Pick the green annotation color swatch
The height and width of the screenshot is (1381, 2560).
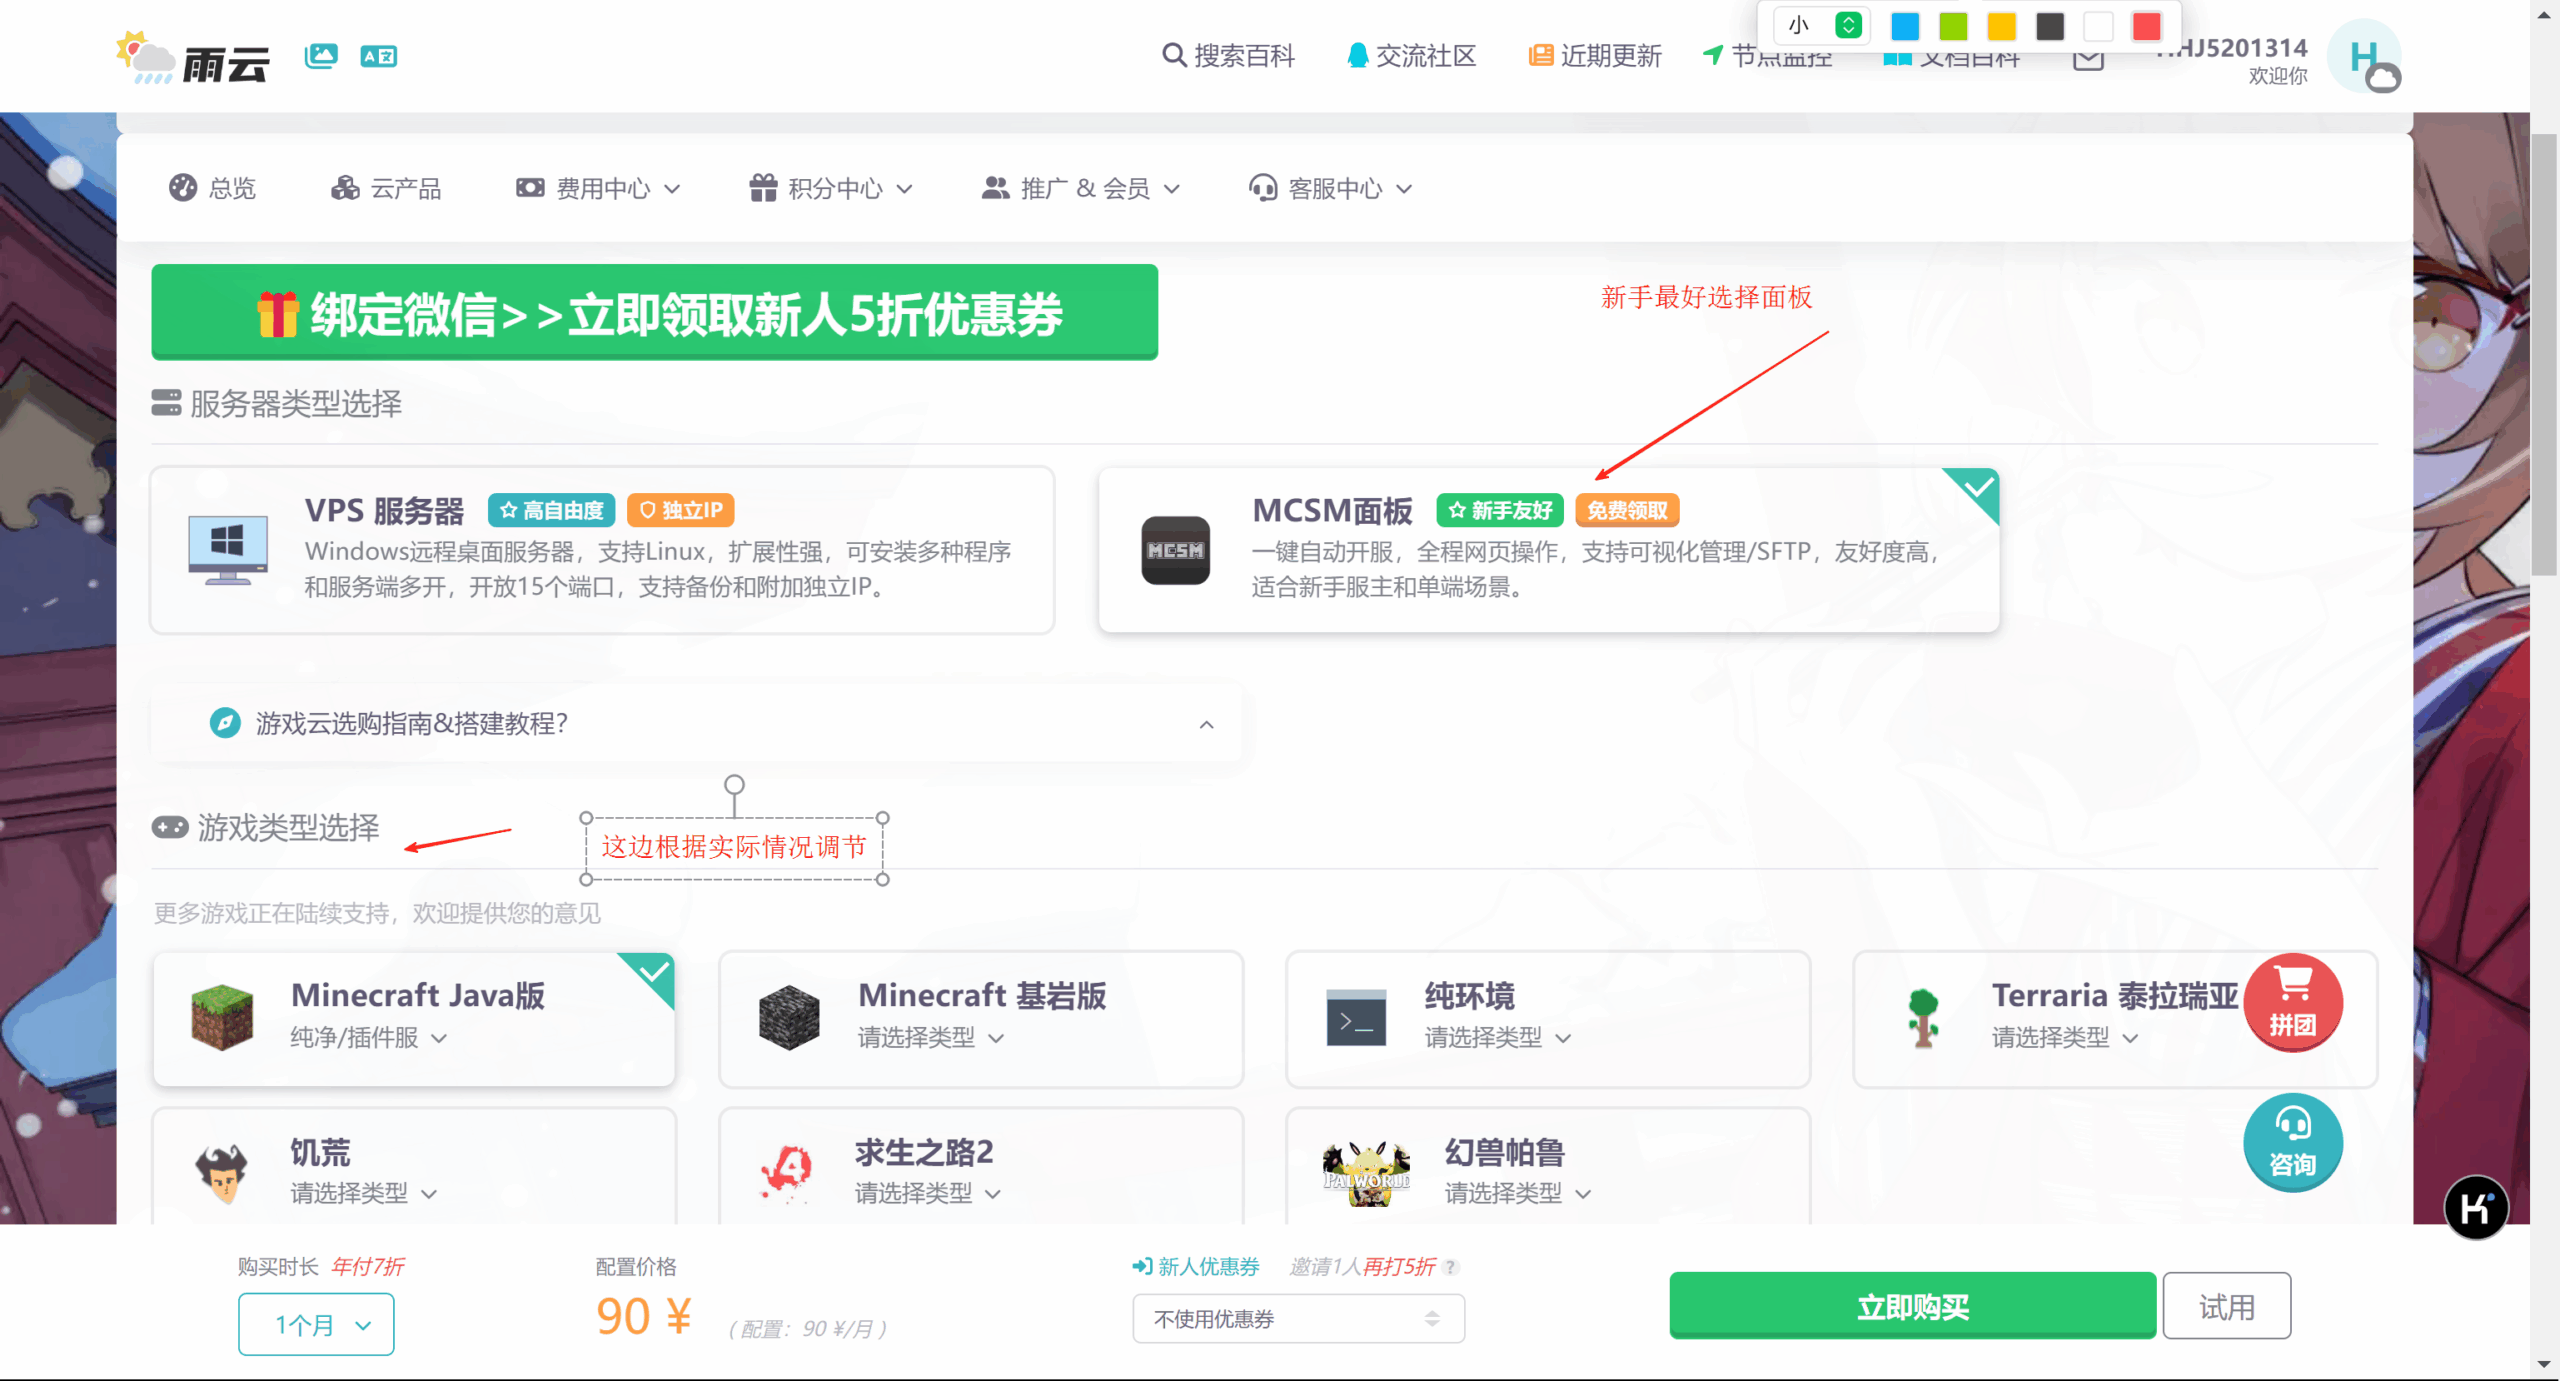(1953, 26)
